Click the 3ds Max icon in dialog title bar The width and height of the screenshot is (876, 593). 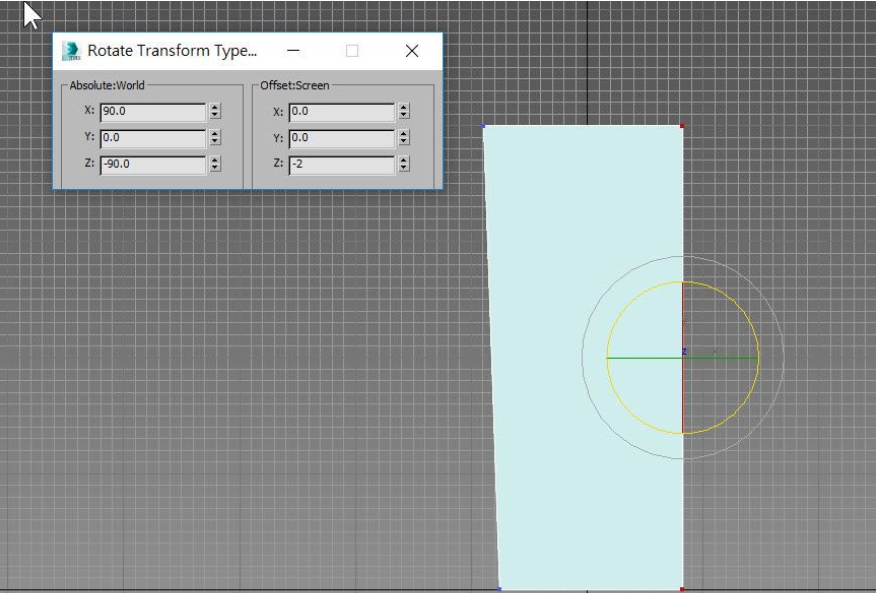point(72,51)
